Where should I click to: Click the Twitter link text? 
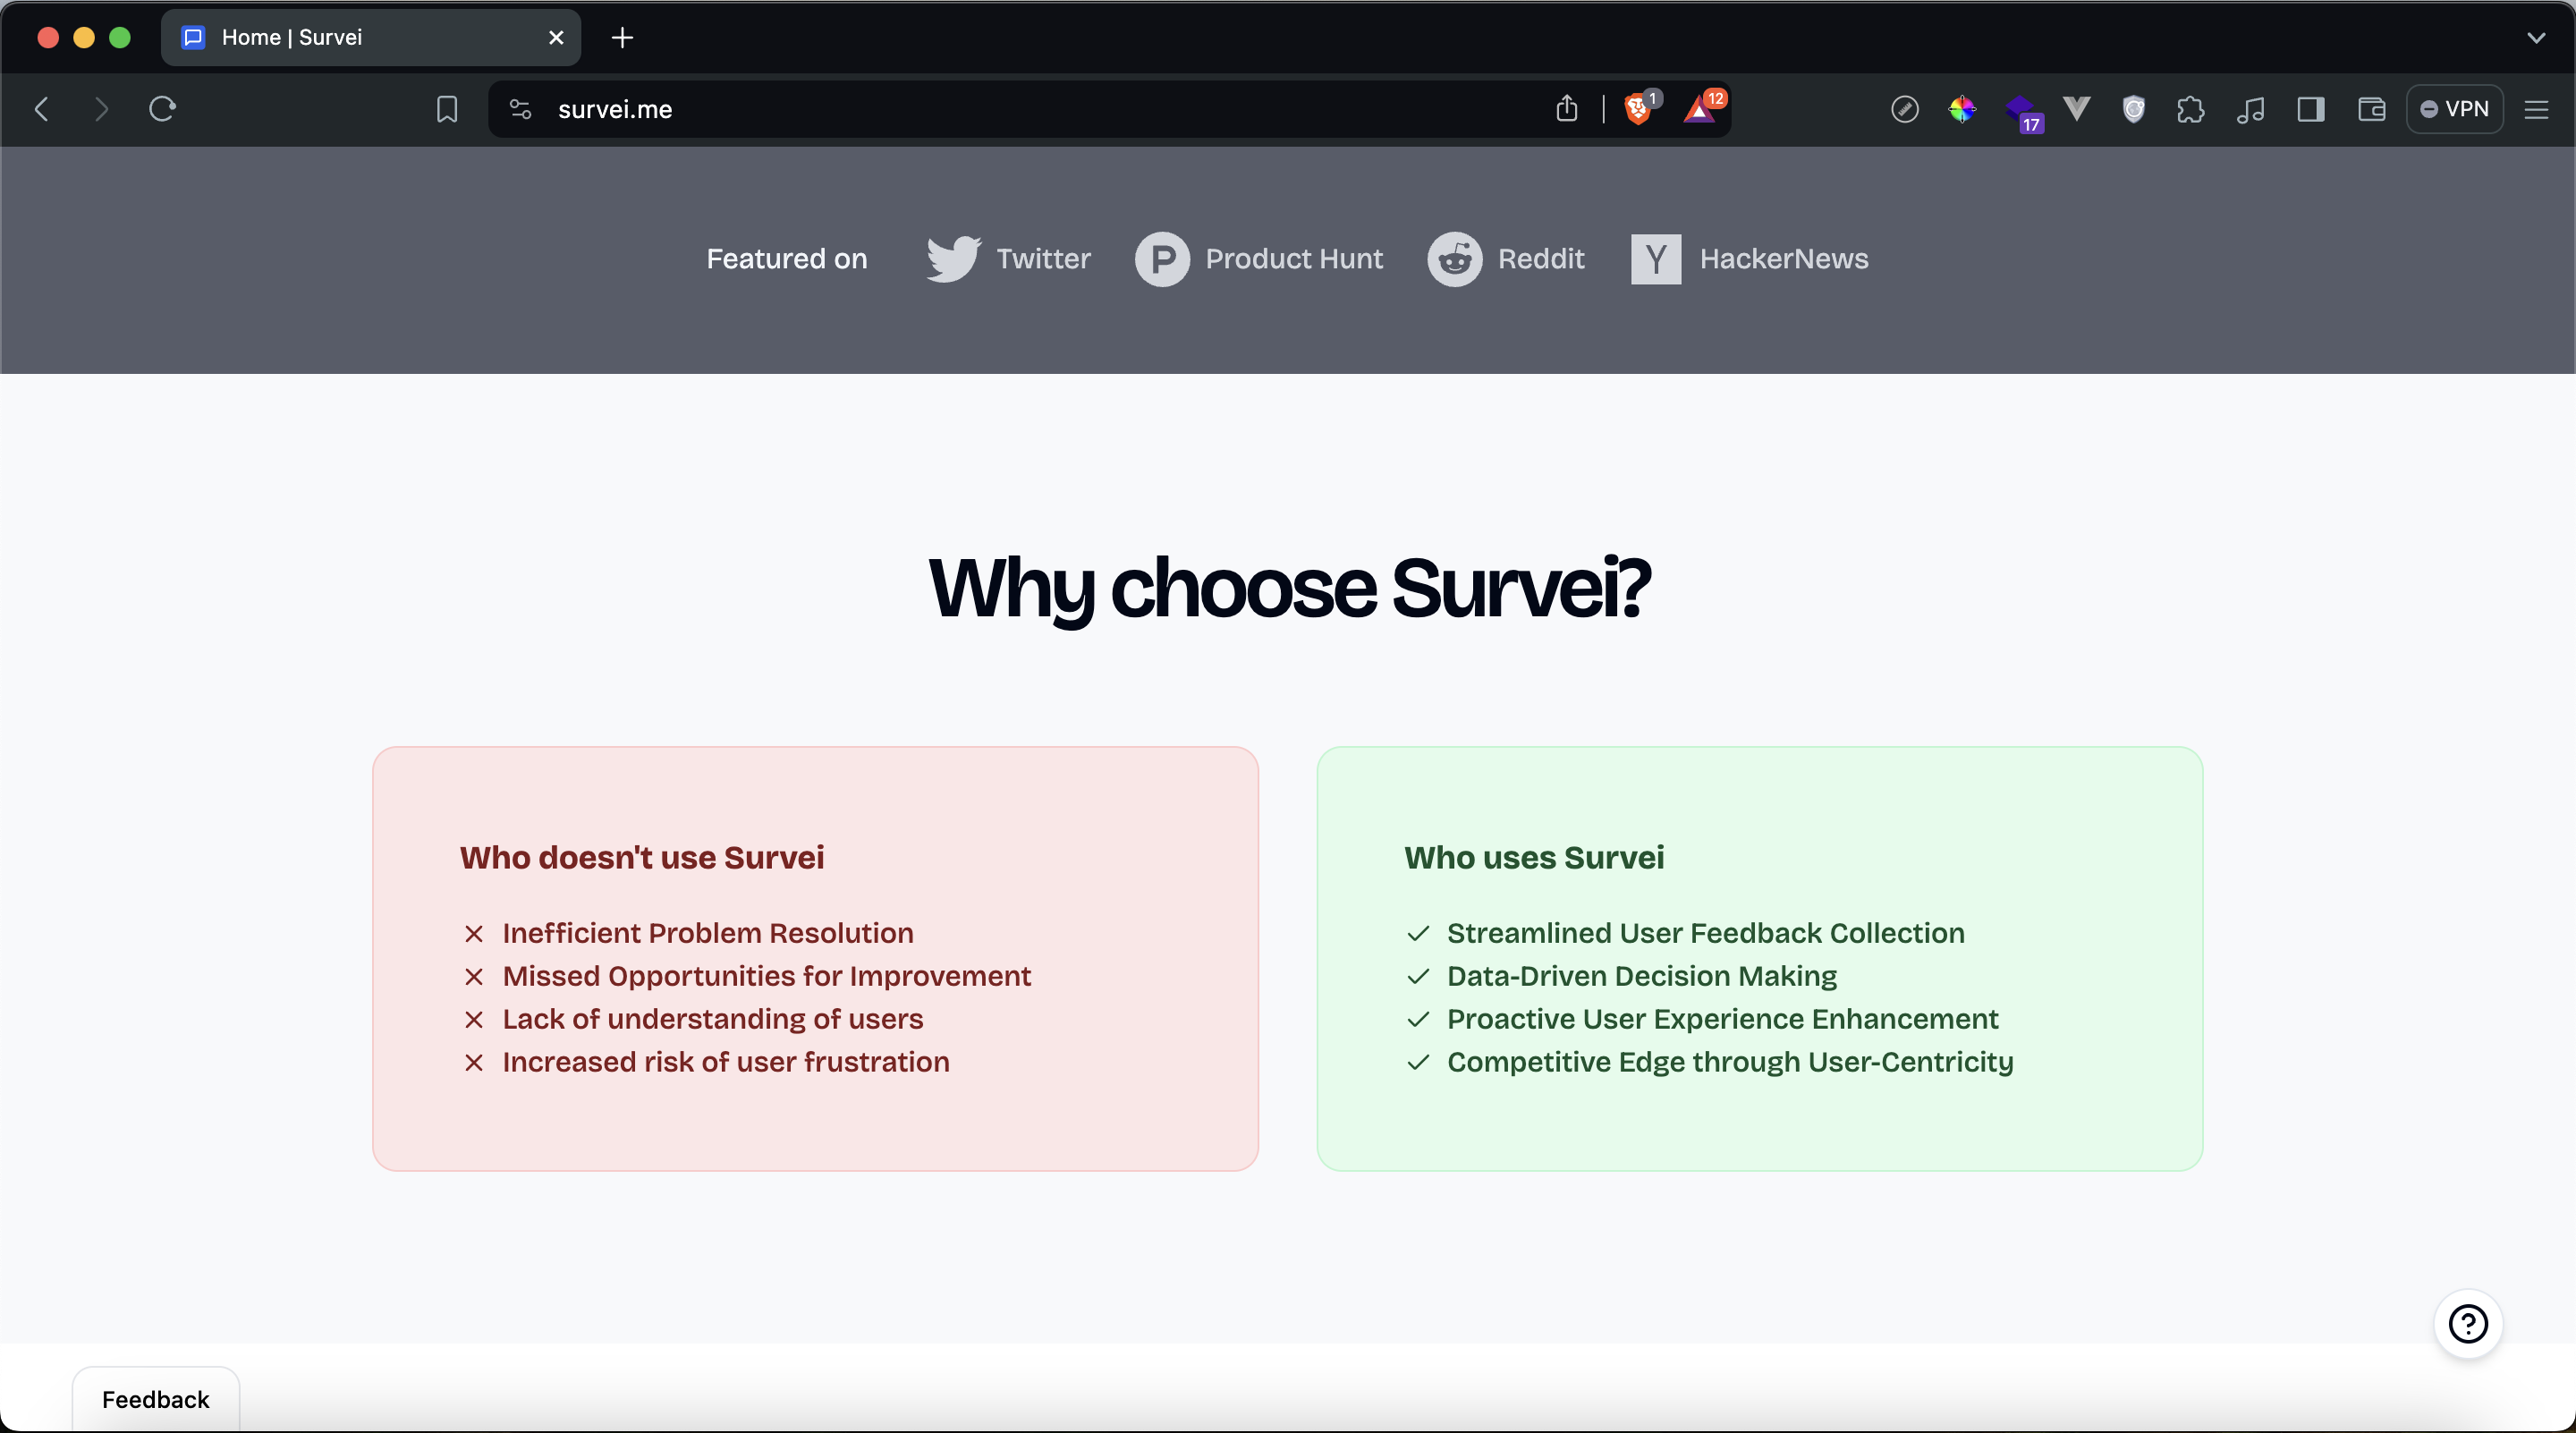[1043, 259]
